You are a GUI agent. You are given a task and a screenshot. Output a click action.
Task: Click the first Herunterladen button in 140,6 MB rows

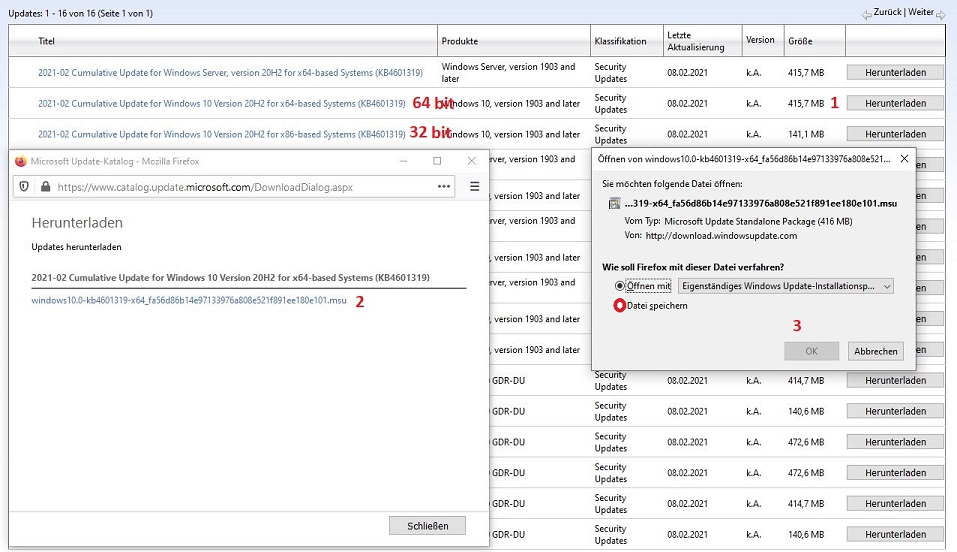coord(895,411)
